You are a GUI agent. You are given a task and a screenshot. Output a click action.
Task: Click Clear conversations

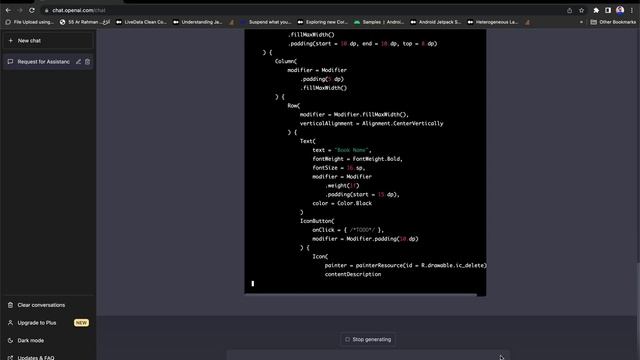click(x=48, y=305)
